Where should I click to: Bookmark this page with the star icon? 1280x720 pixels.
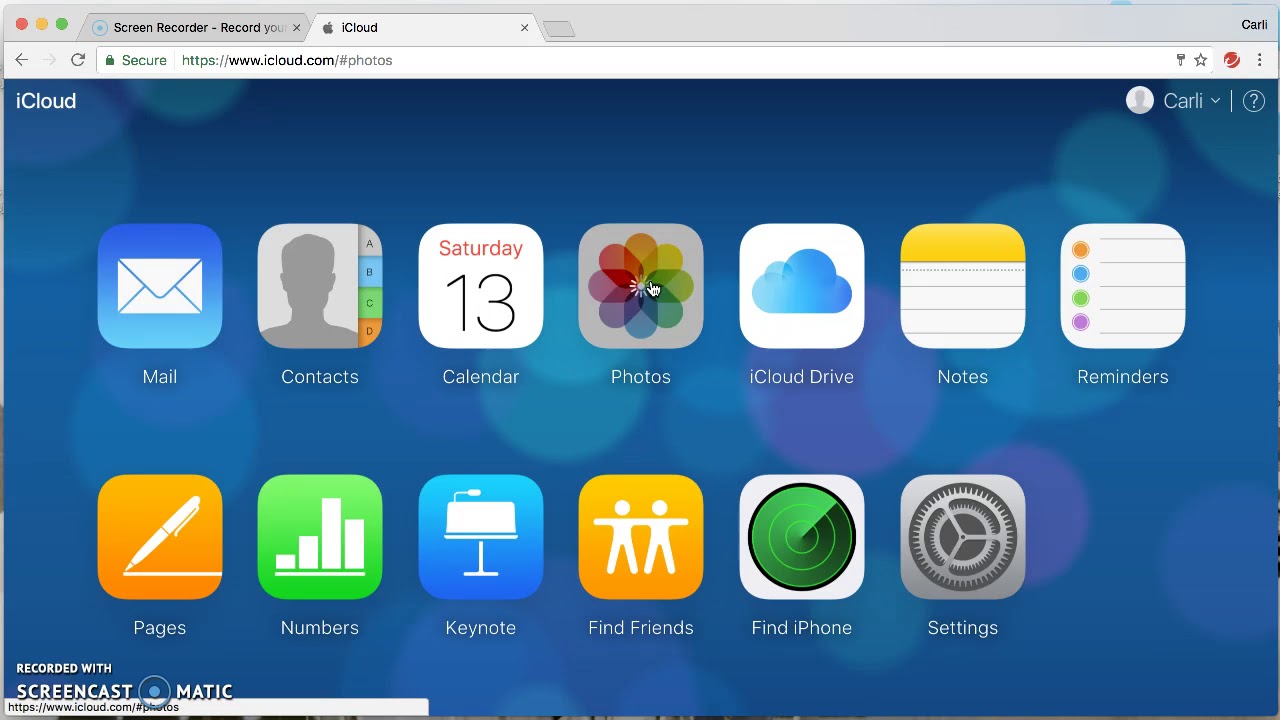1201,60
